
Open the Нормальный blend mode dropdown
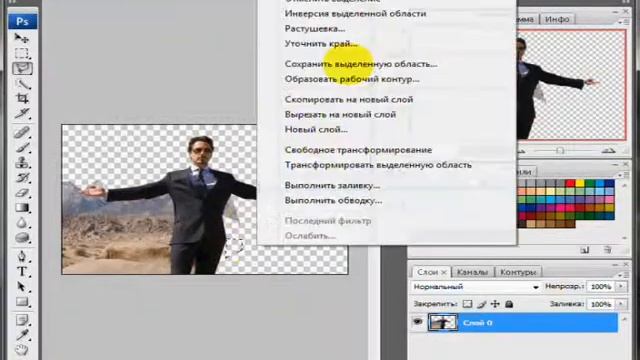click(x=476, y=287)
